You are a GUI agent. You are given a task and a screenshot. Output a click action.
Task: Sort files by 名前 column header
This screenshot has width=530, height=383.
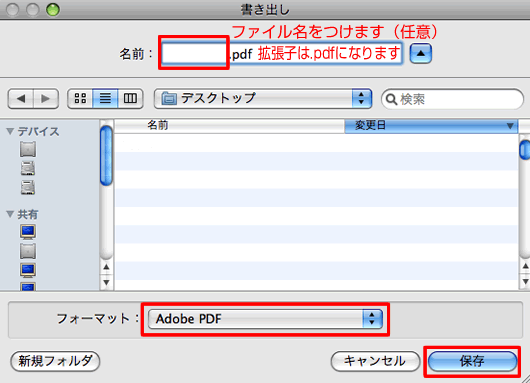[230, 126]
